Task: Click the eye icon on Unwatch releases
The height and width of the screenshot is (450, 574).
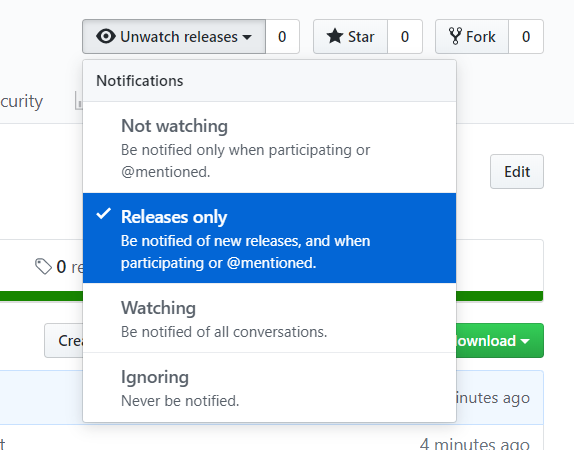Action: [106, 37]
